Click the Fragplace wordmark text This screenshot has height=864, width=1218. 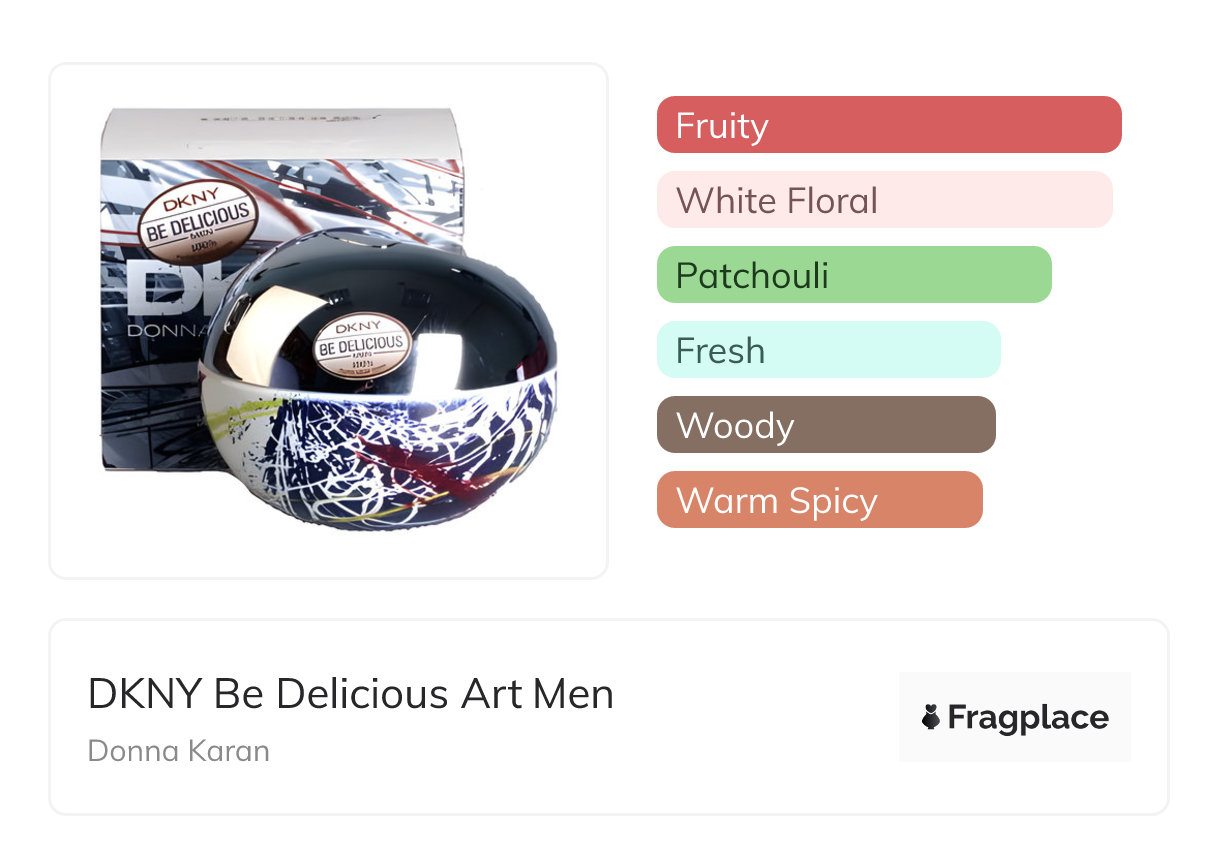1028,717
